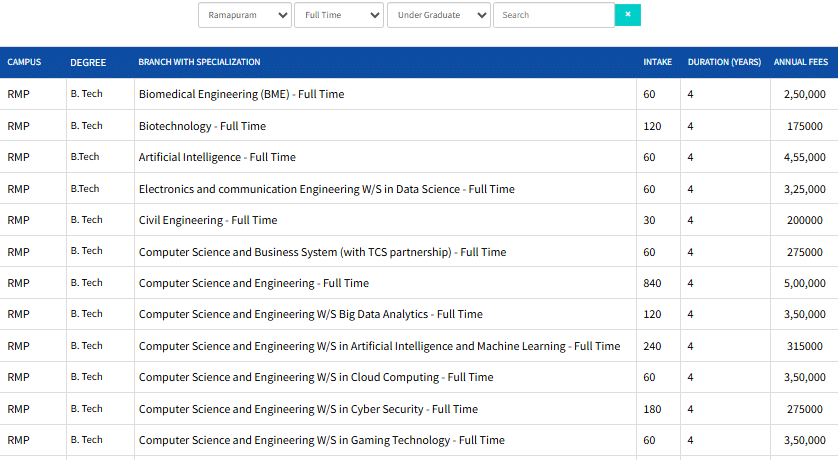
Task: Click the Artificial Intelligence - Full Time row
Action: (x=217, y=157)
